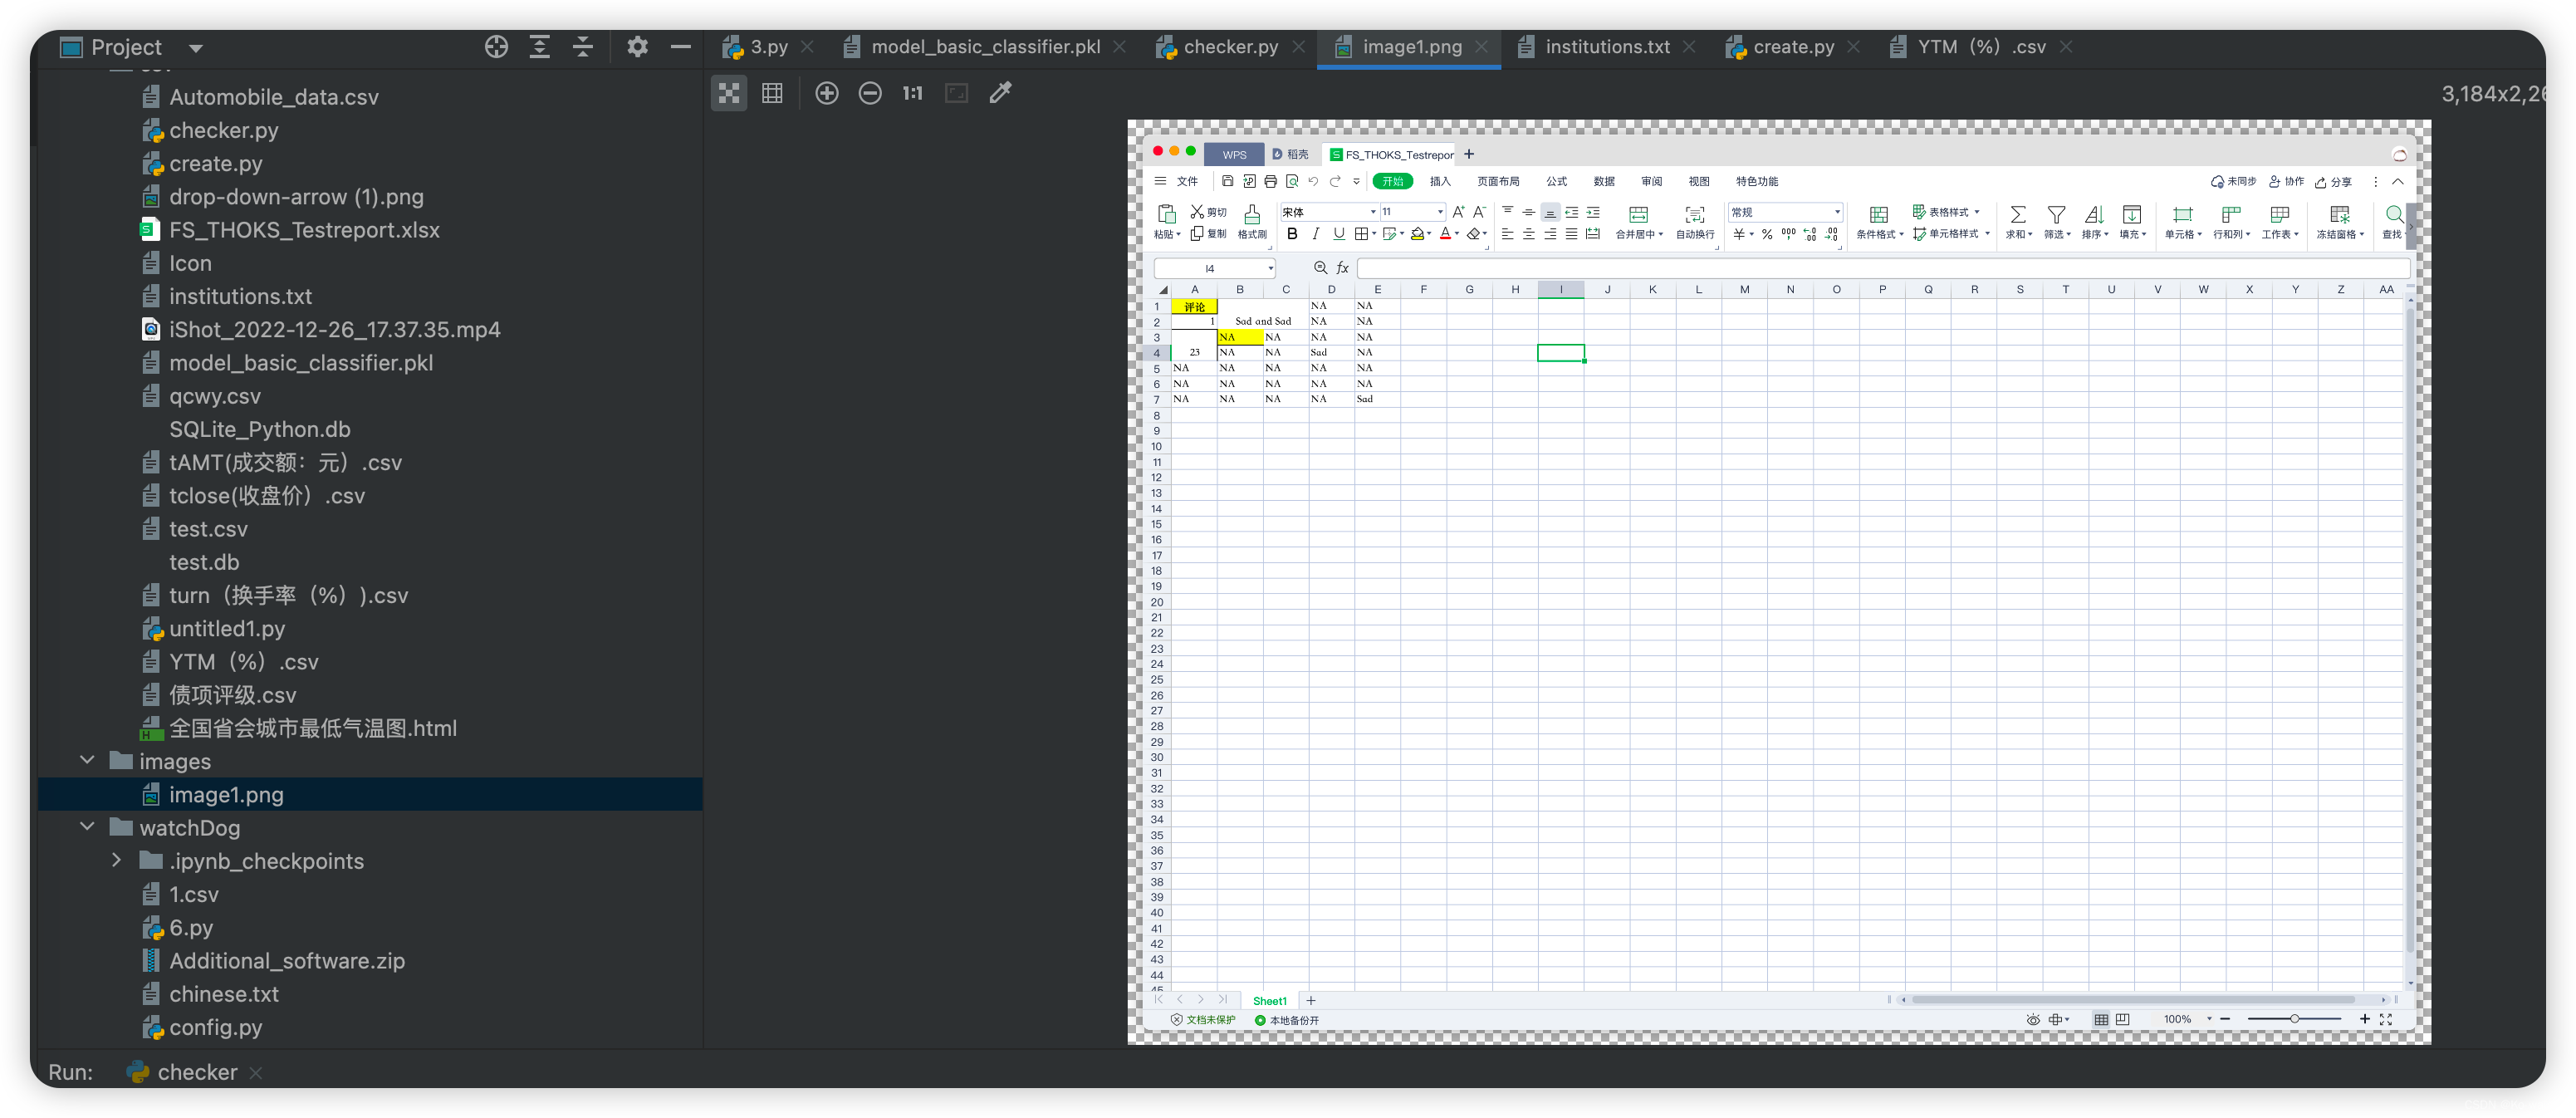This screenshot has height=1118, width=2576.
Task: Select tAMT(成交额：元）.csv file
Action: click(x=285, y=462)
